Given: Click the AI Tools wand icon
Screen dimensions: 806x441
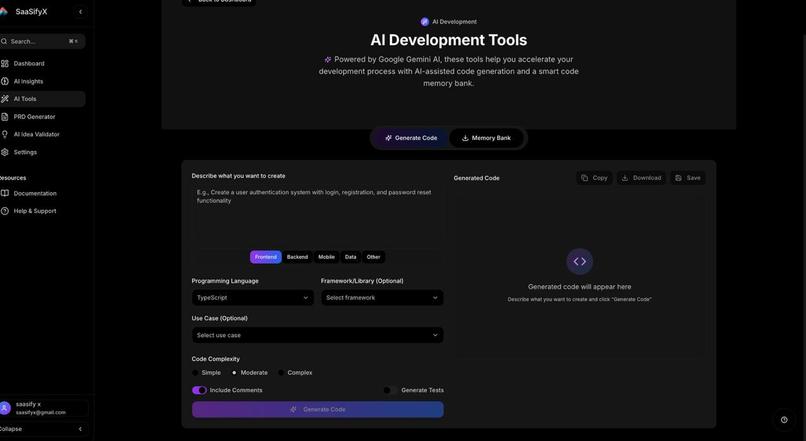Looking at the screenshot, I should [x=5, y=99].
